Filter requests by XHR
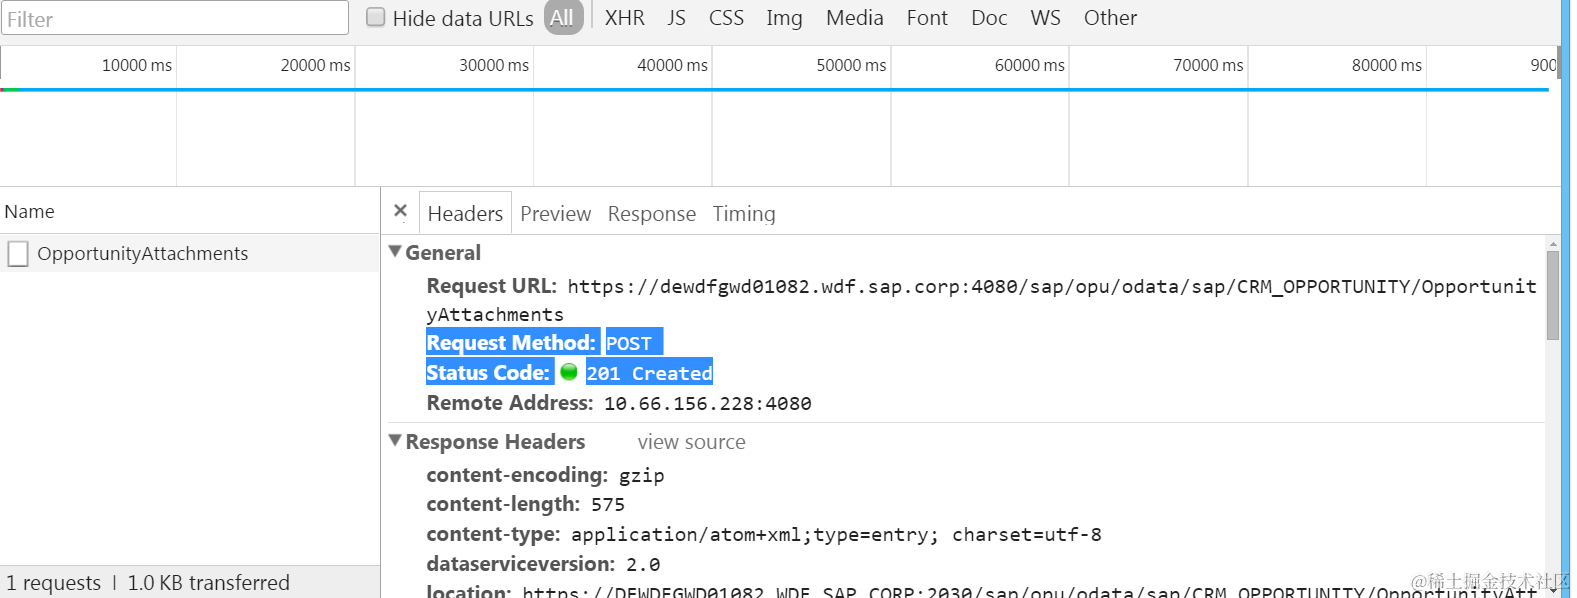 (x=625, y=18)
